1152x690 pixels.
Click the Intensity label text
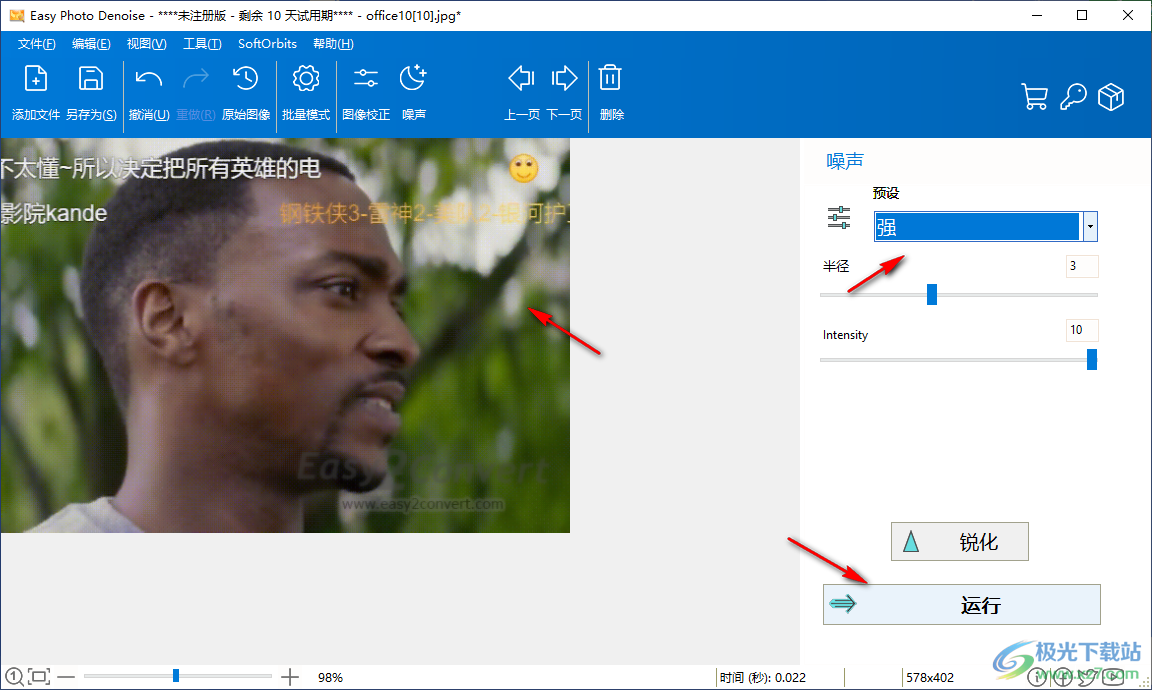845,335
